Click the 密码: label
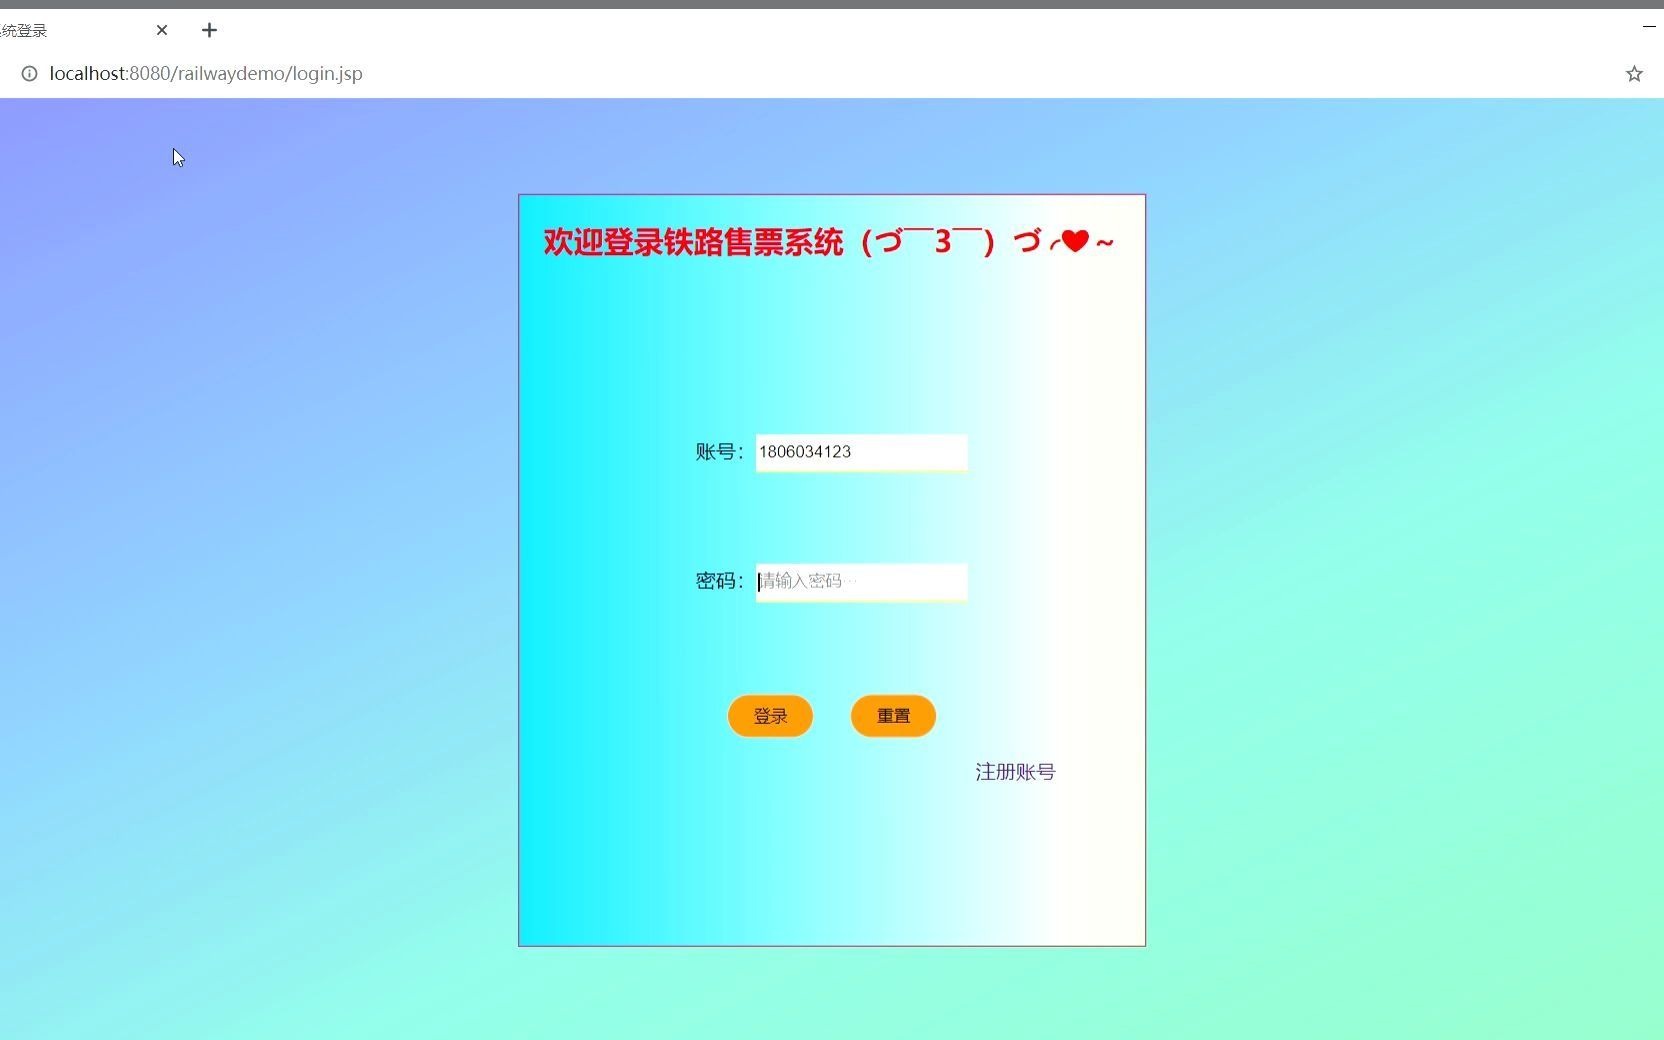The image size is (1664, 1040). pyautogui.click(x=720, y=581)
